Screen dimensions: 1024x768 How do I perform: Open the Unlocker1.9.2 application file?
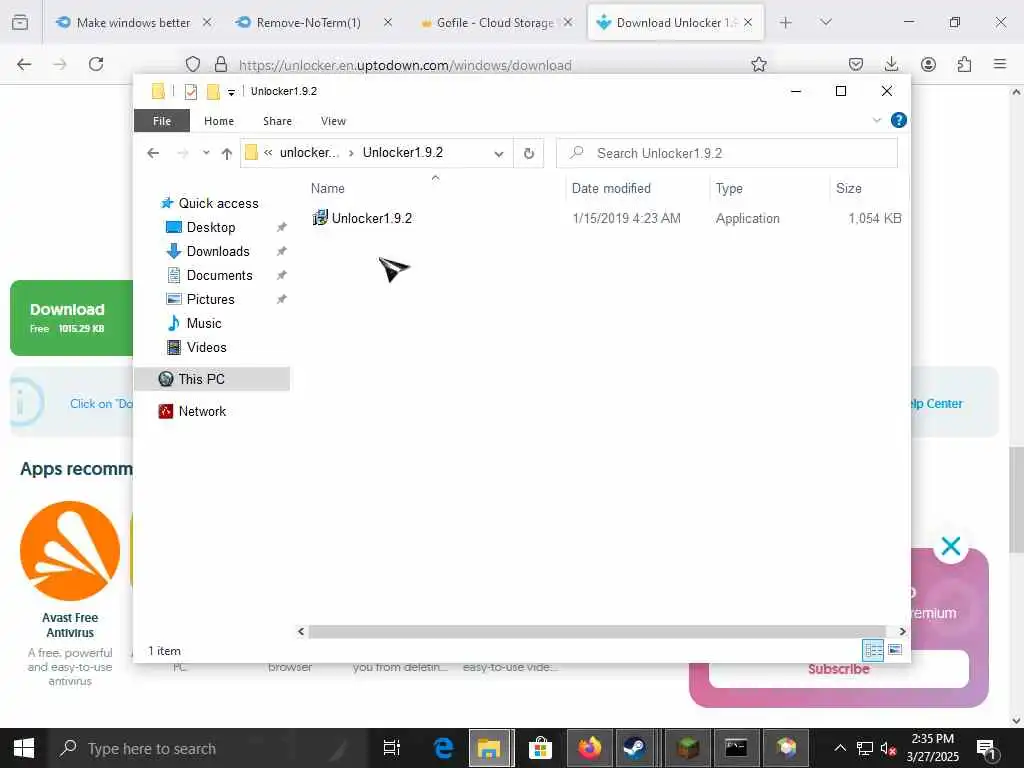pos(372,218)
